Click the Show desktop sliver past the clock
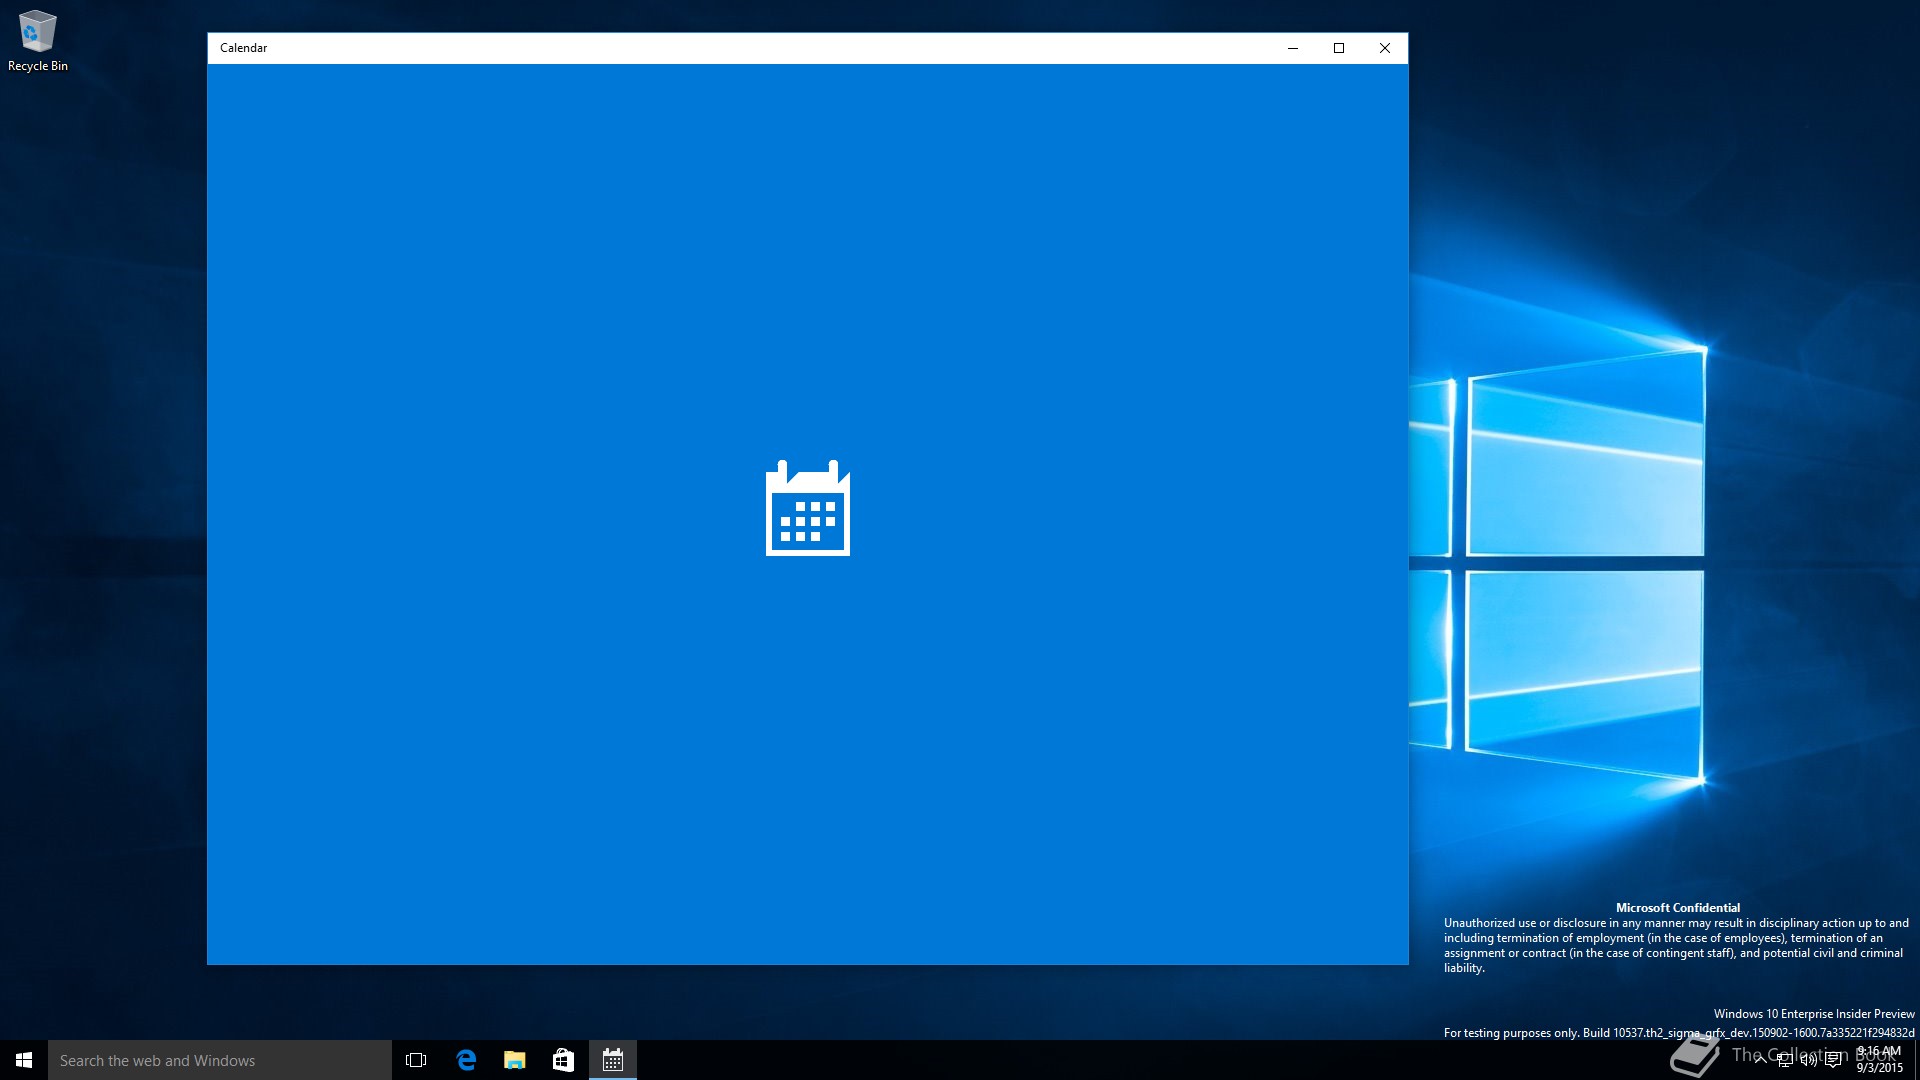Image resolution: width=1920 pixels, height=1080 pixels. click(1916, 1060)
